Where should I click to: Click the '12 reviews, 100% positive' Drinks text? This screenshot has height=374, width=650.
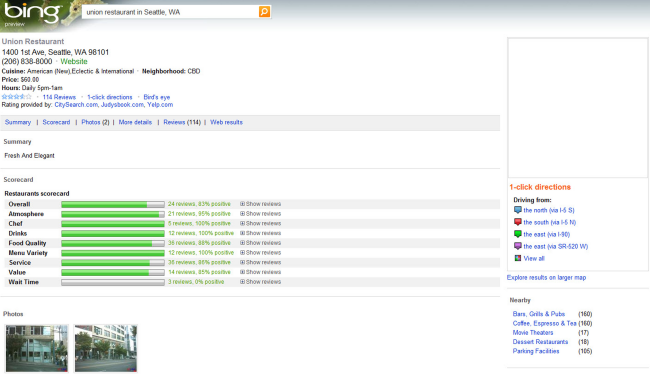pos(201,233)
